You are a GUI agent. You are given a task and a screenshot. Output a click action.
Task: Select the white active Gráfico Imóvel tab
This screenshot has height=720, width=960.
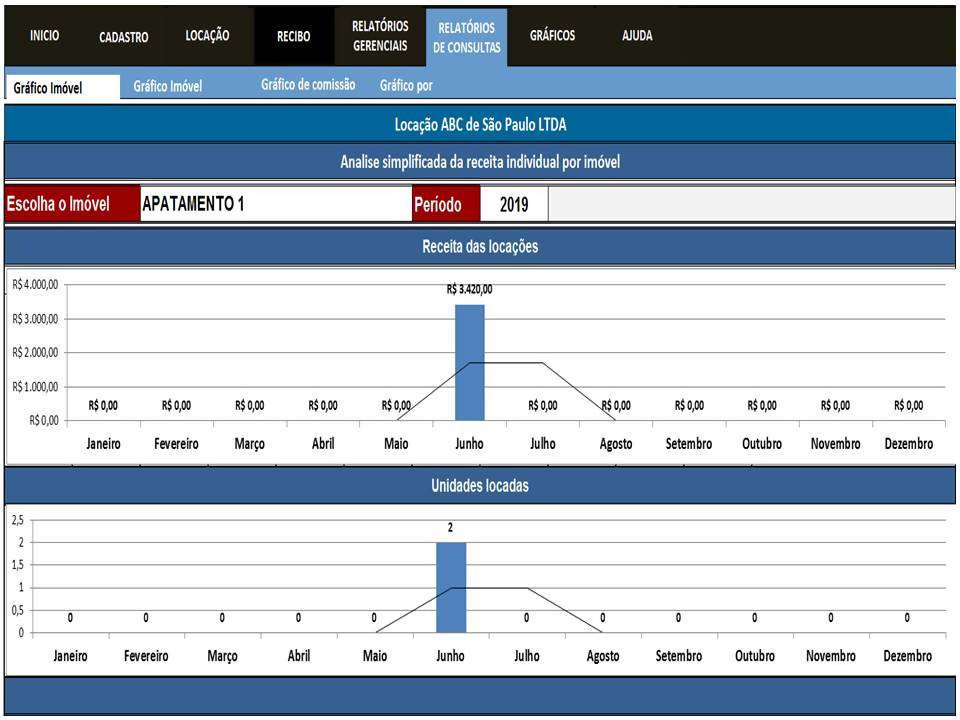(48, 88)
